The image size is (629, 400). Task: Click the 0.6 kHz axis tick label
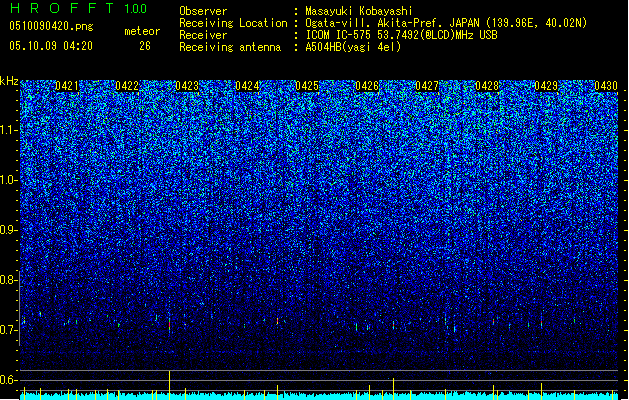coord(8,380)
